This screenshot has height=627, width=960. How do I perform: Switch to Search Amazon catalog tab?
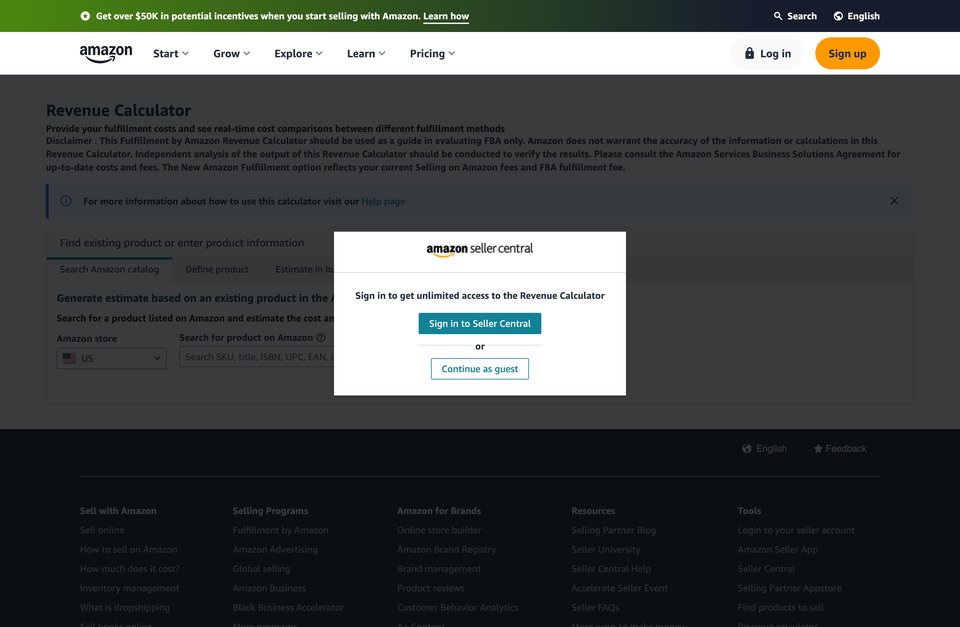click(109, 269)
